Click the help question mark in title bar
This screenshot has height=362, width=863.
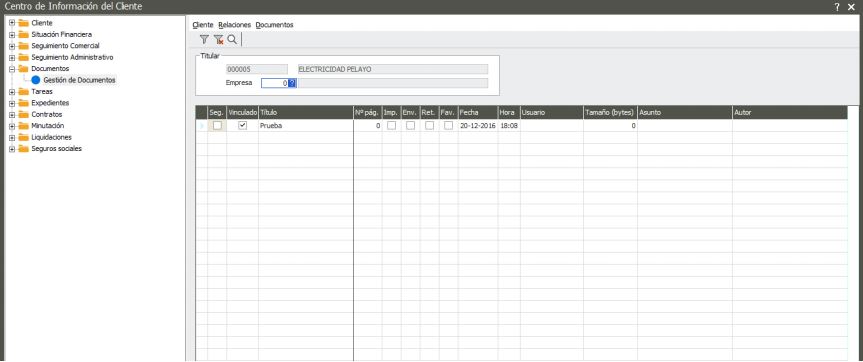(x=837, y=7)
